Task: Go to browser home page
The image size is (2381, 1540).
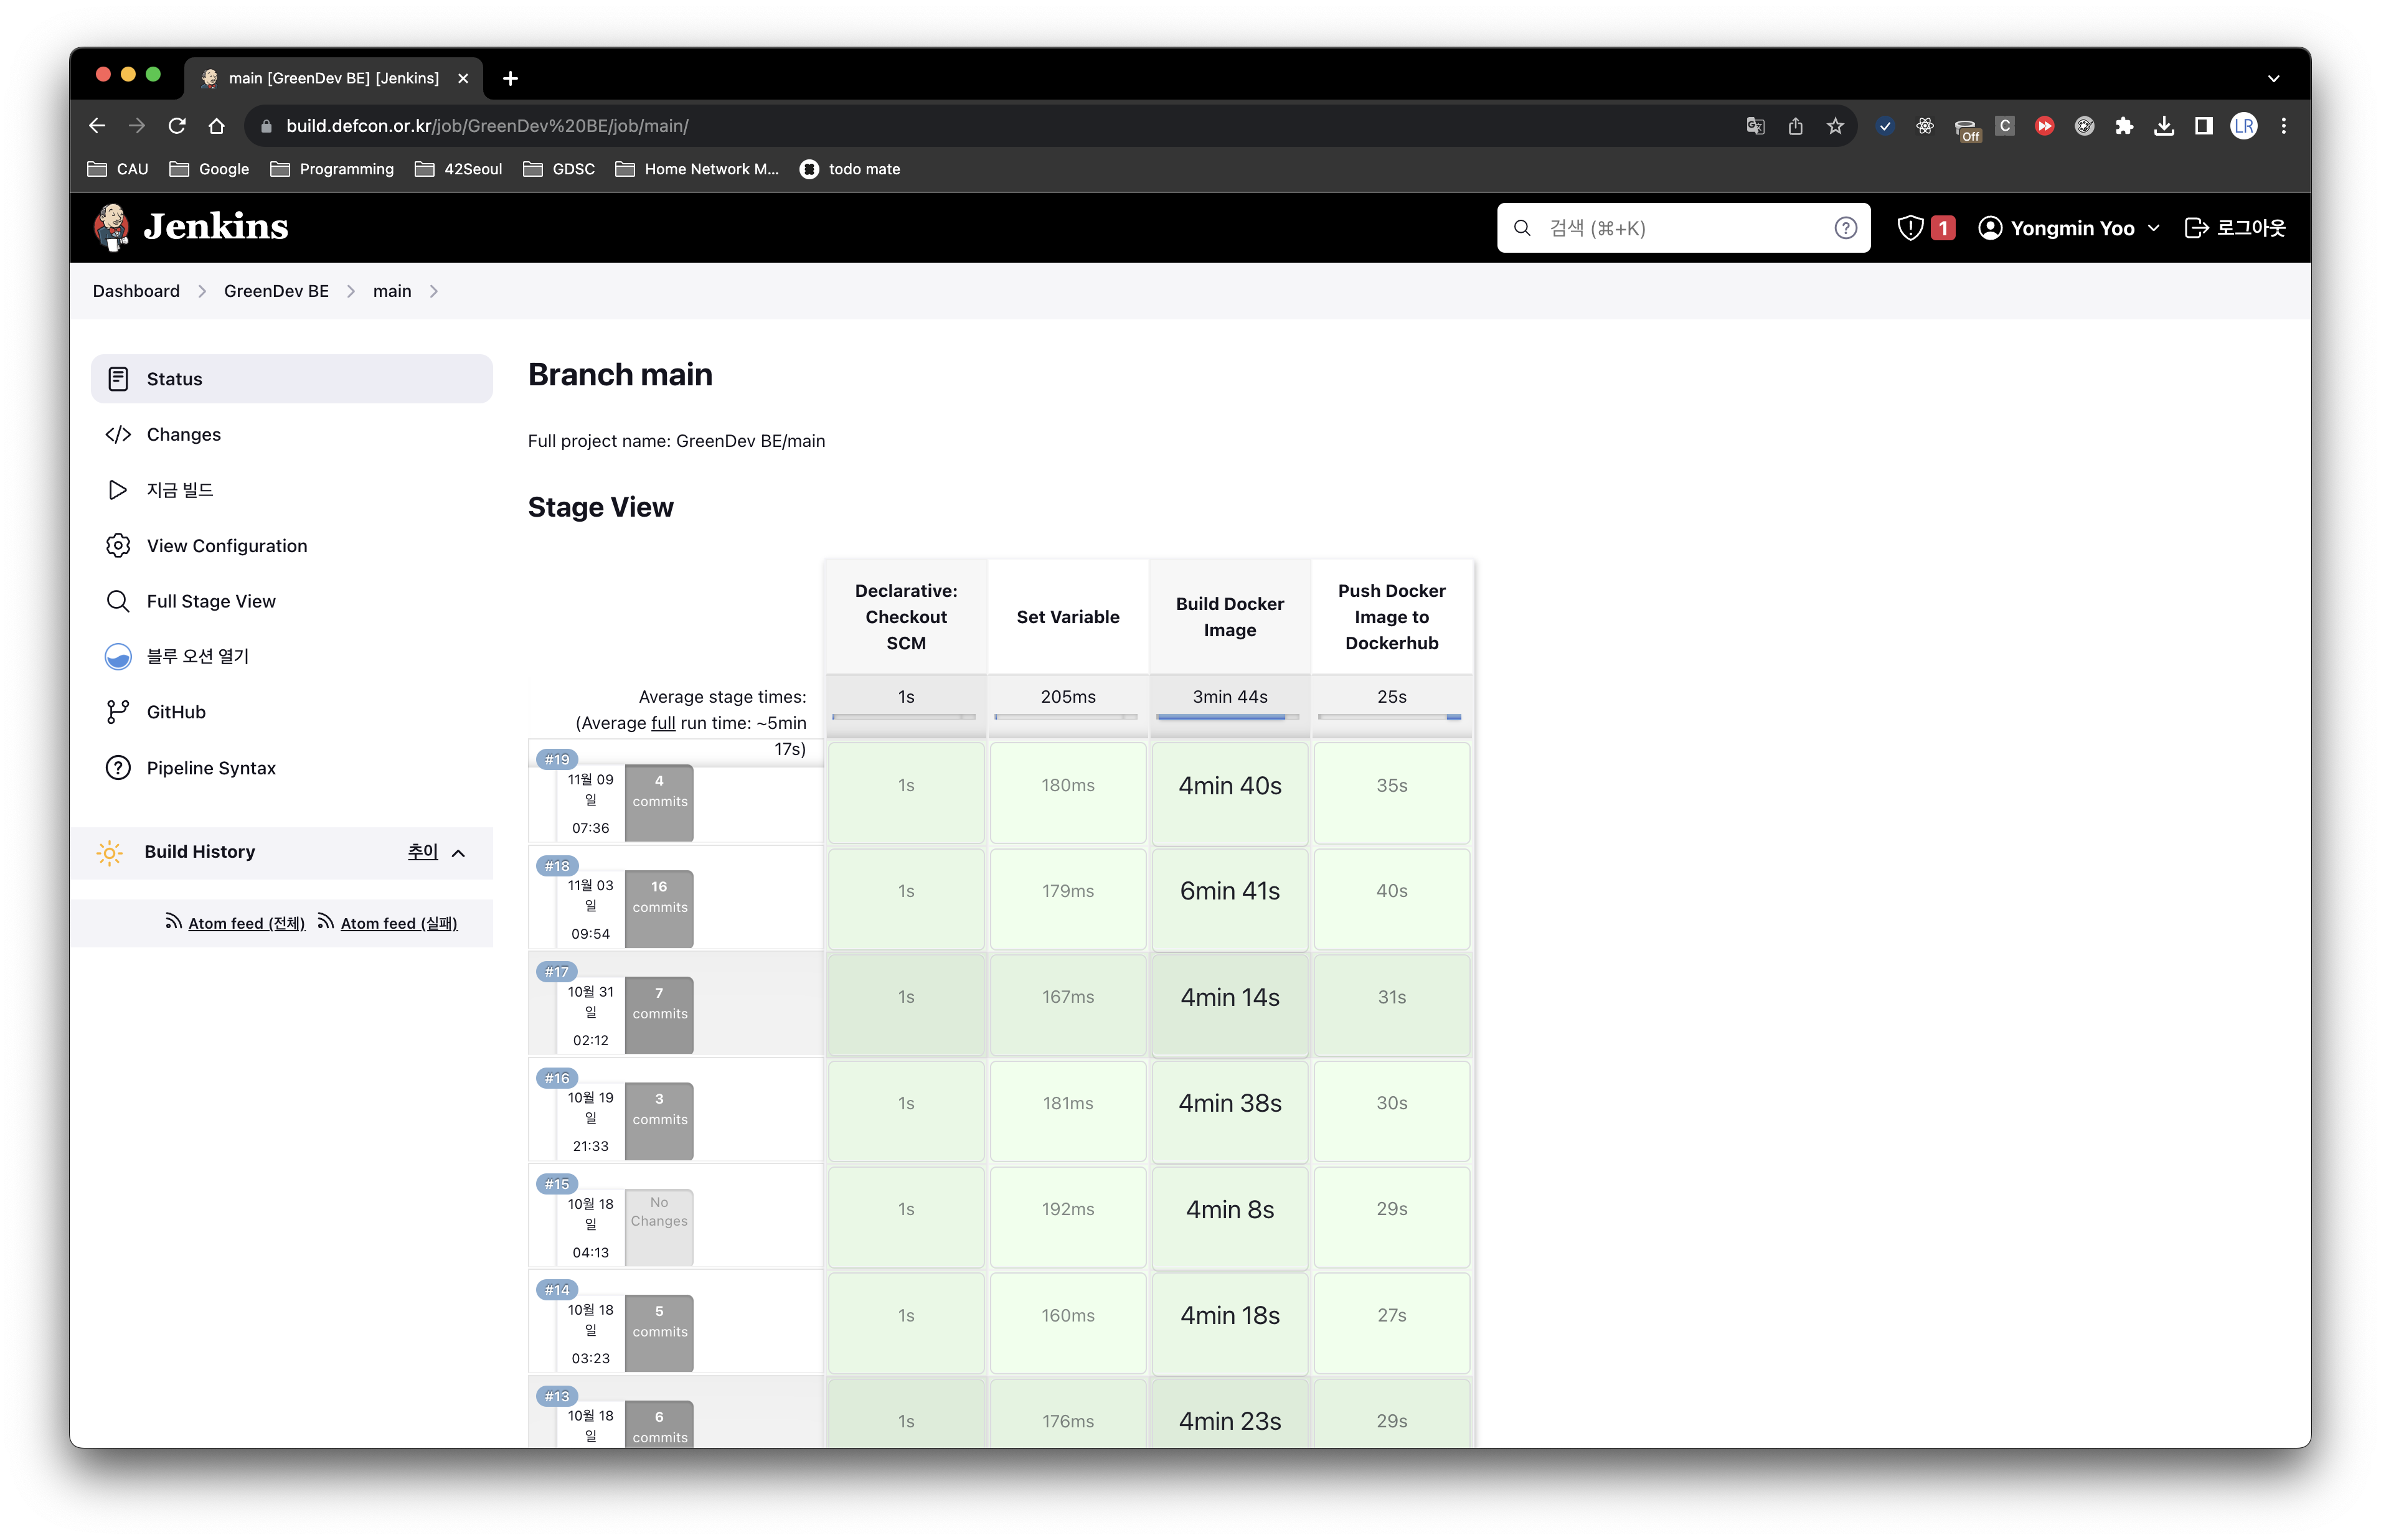Action: pos(217,126)
